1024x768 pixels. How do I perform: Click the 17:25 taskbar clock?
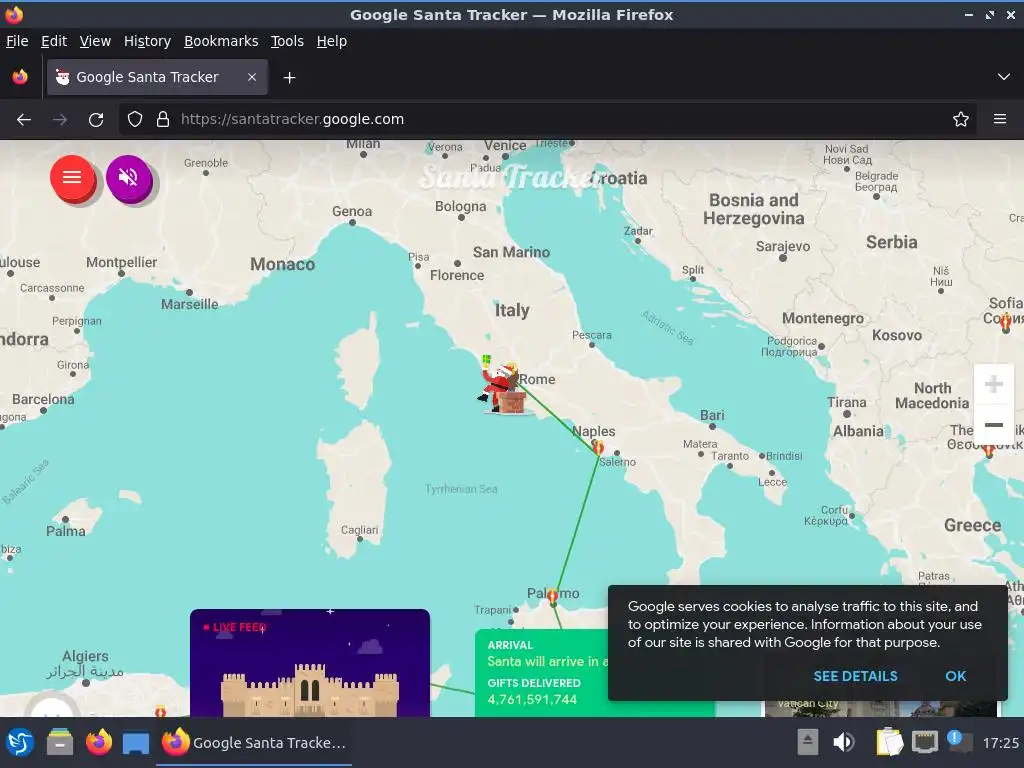[x=1000, y=743]
